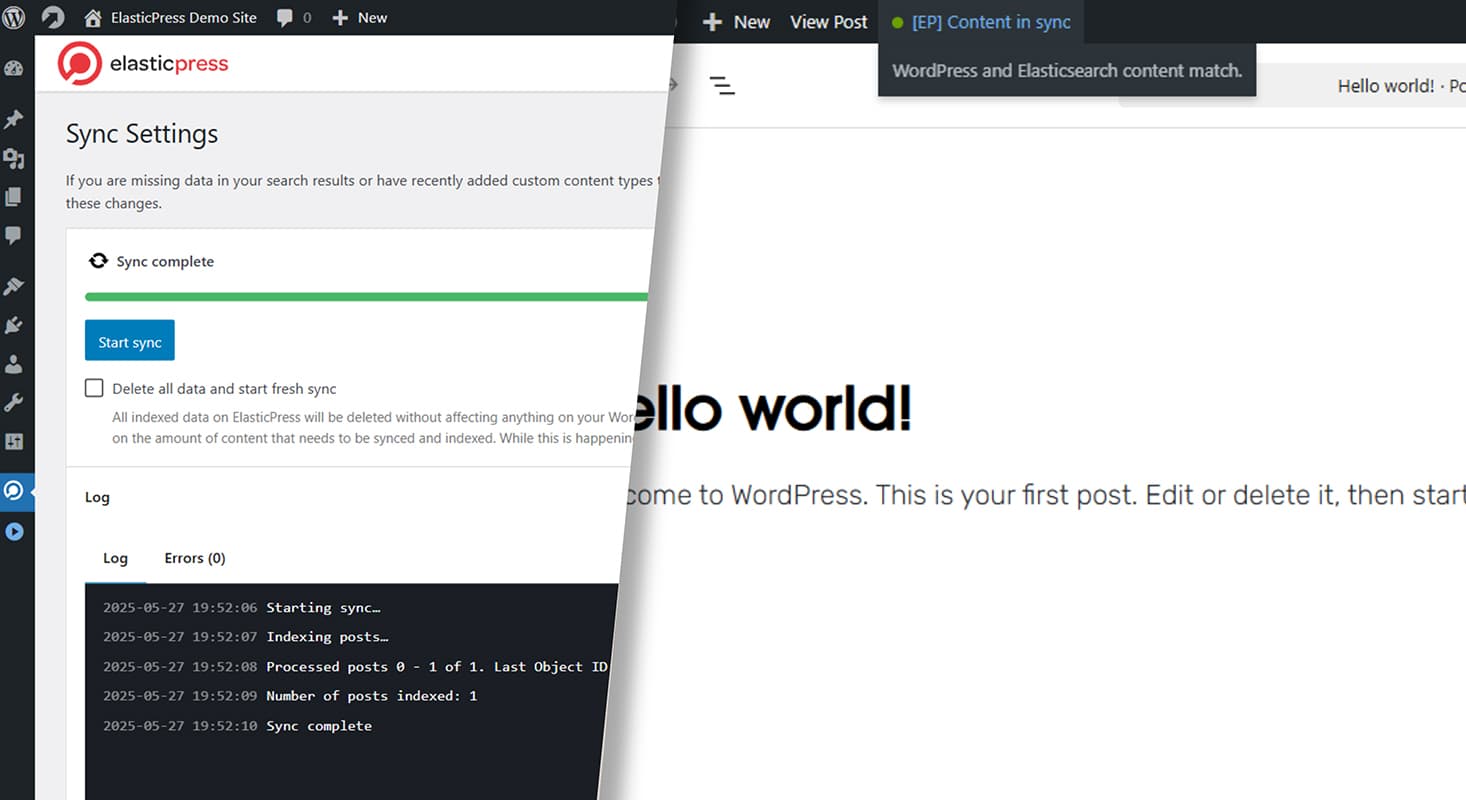This screenshot has height=800, width=1466.
Task: Click the 10up circular logo icon in the admin bar
Action: (52, 17)
